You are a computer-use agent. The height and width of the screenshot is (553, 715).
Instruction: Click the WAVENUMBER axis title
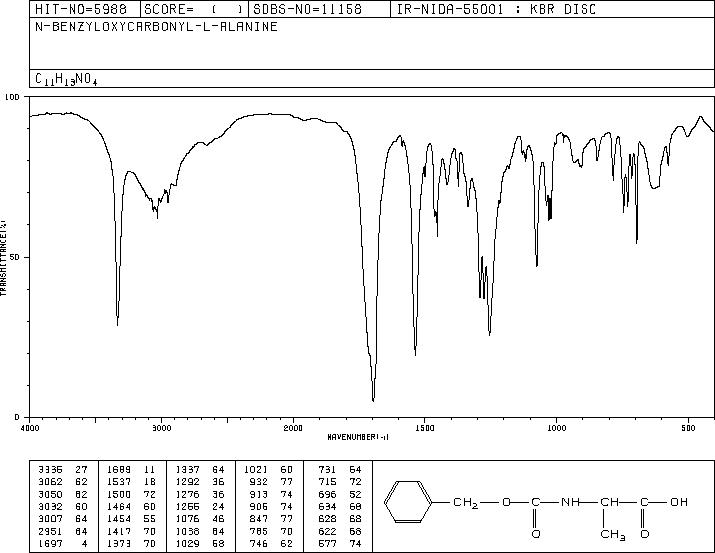358,437
